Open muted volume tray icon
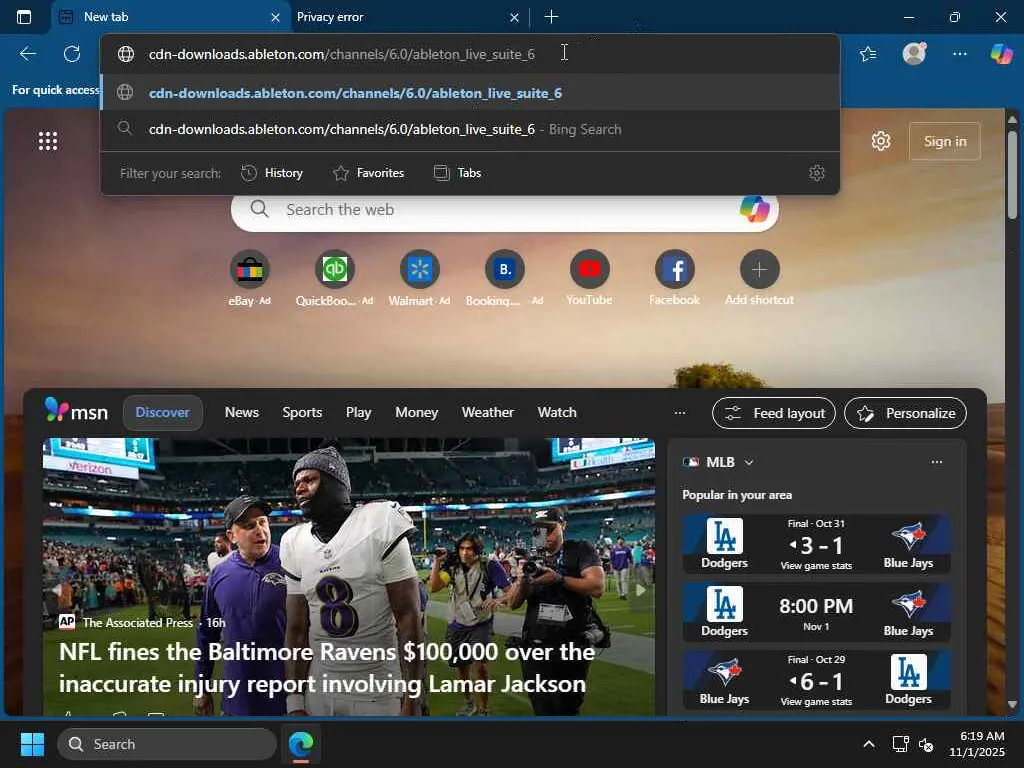The height and width of the screenshot is (768, 1024). [x=925, y=744]
